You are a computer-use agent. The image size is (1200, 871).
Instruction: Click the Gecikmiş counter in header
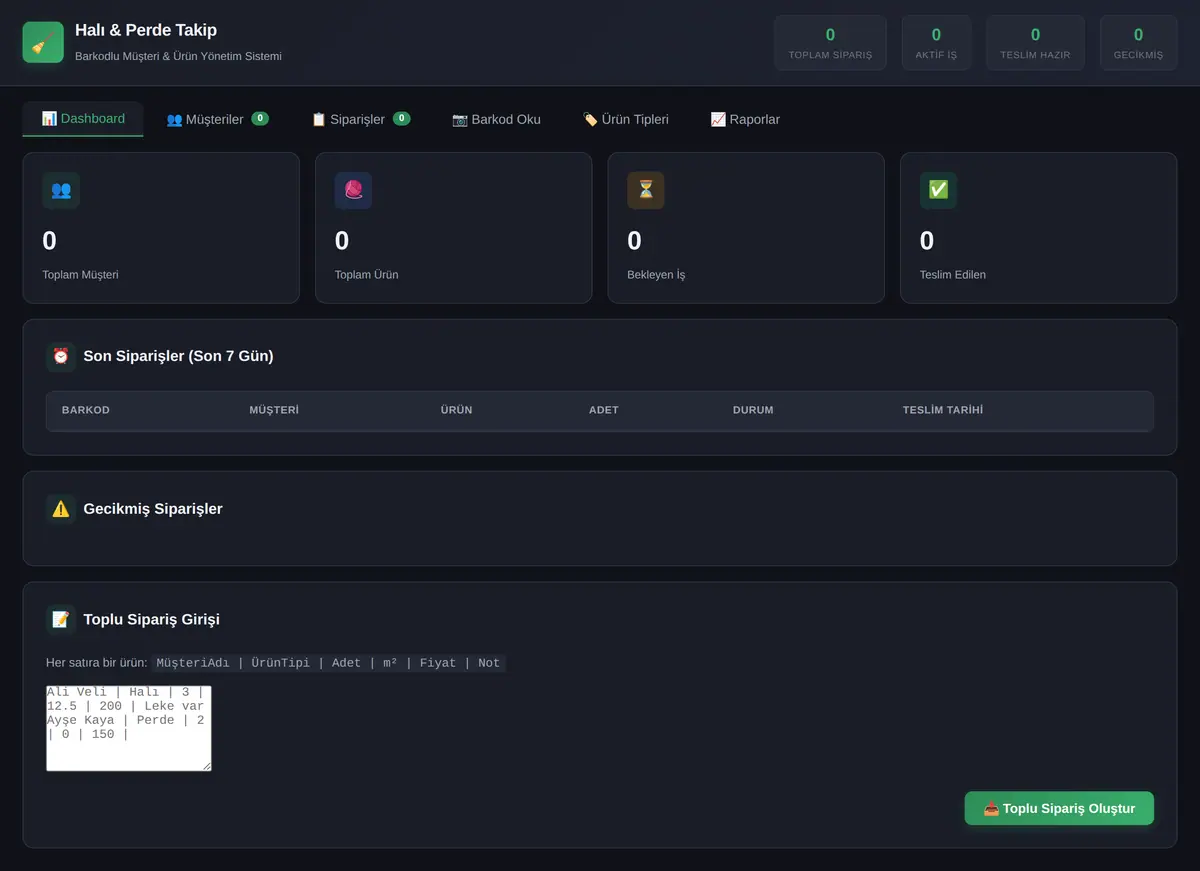pos(1138,43)
